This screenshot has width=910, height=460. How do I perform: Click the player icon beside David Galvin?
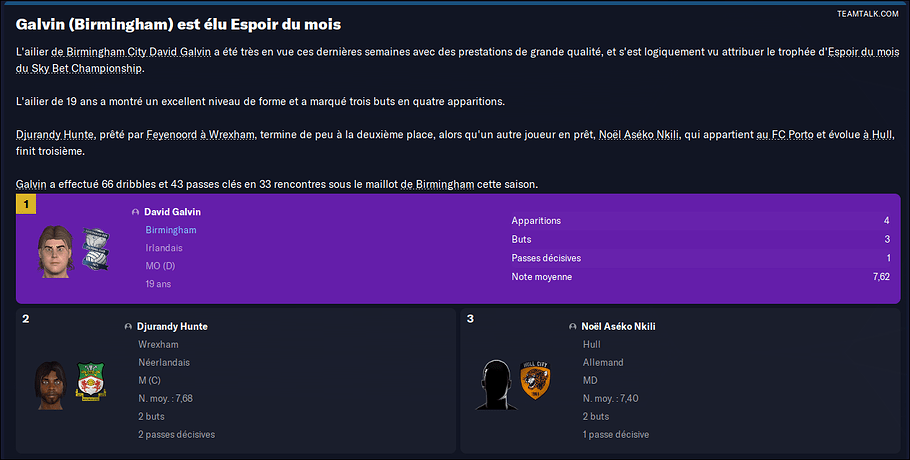coord(135,212)
